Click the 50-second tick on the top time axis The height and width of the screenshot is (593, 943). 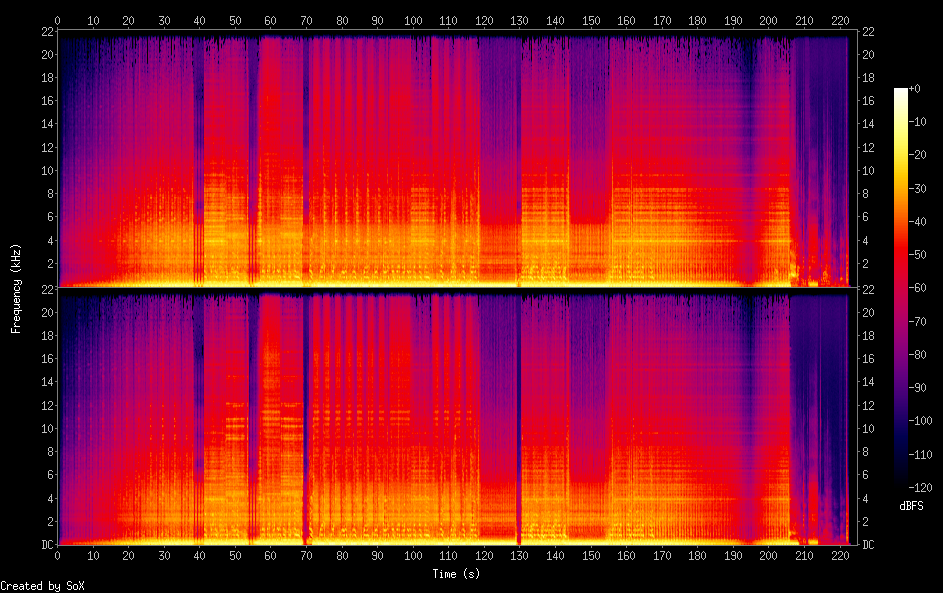235,19
